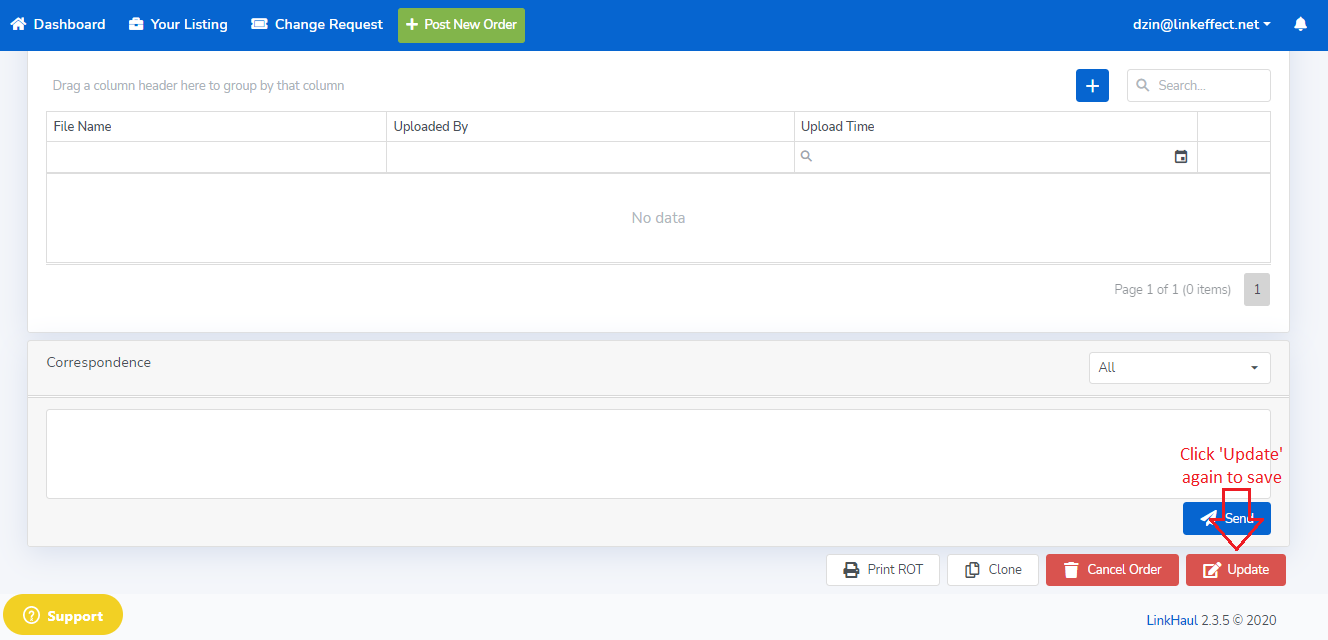Click the blue plus add file button
This screenshot has height=640, width=1328.
[x=1092, y=86]
